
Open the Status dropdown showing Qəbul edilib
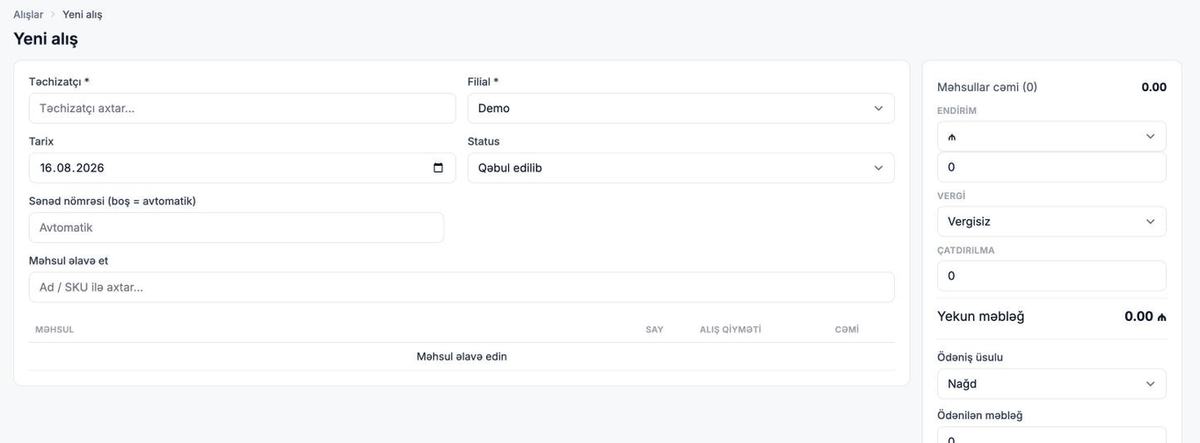tap(681, 168)
